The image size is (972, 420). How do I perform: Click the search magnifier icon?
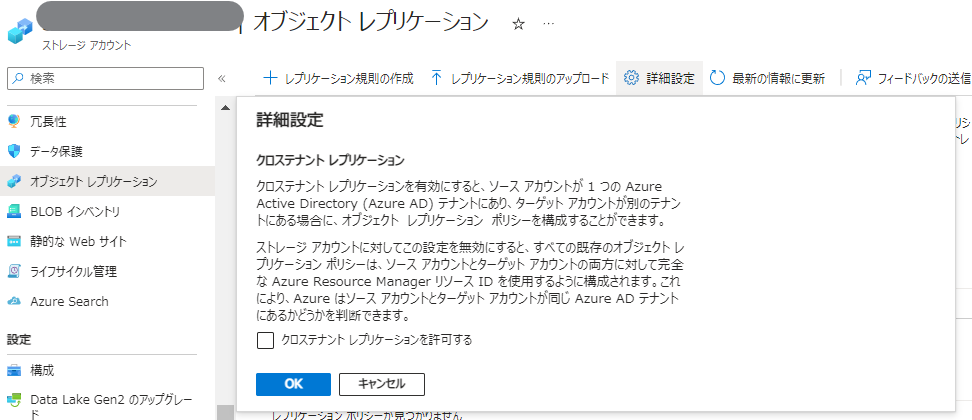click(17, 79)
